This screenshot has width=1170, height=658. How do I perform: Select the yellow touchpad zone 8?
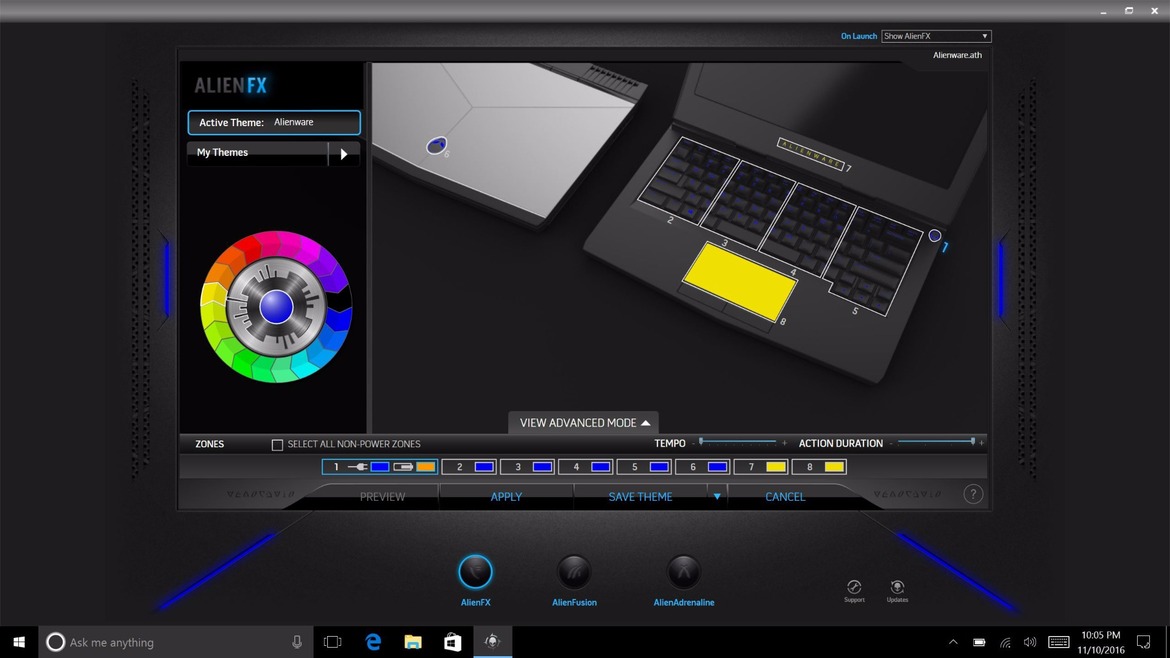[x=739, y=281]
